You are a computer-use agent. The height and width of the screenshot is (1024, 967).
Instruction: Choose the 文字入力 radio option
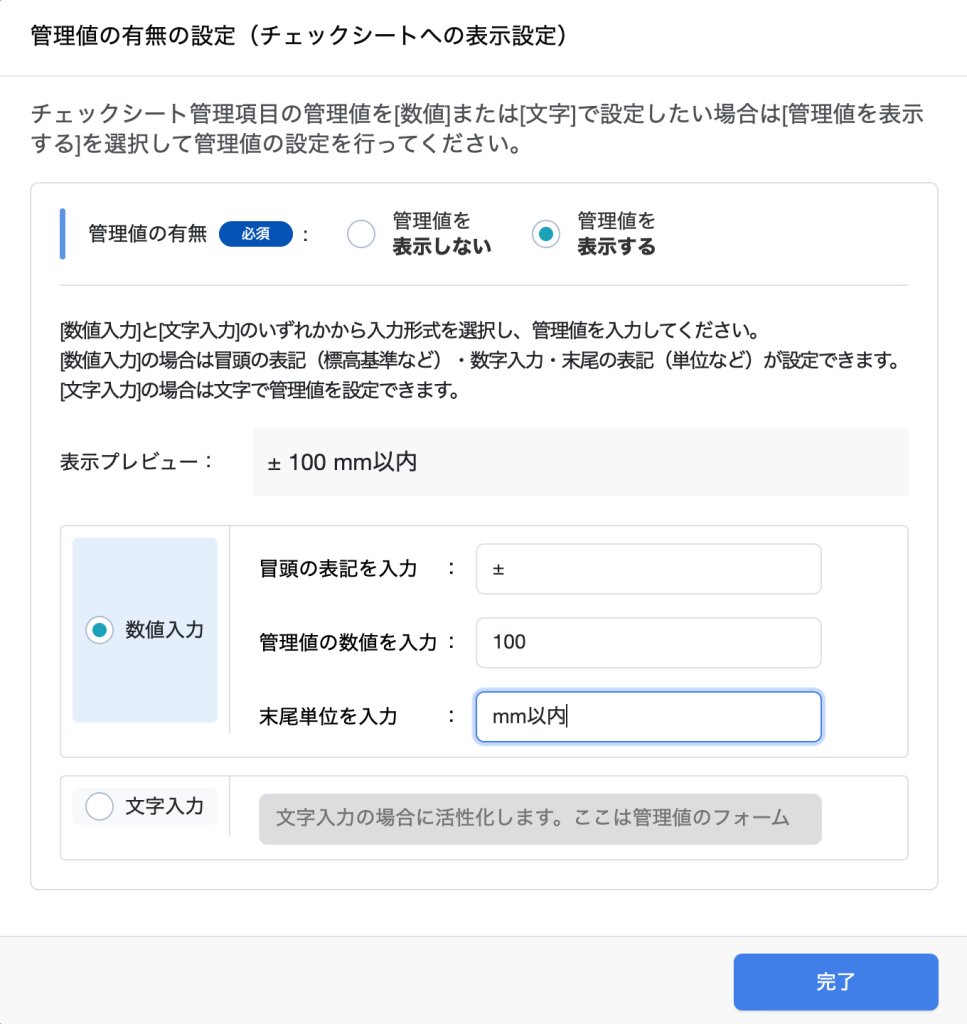coord(100,805)
